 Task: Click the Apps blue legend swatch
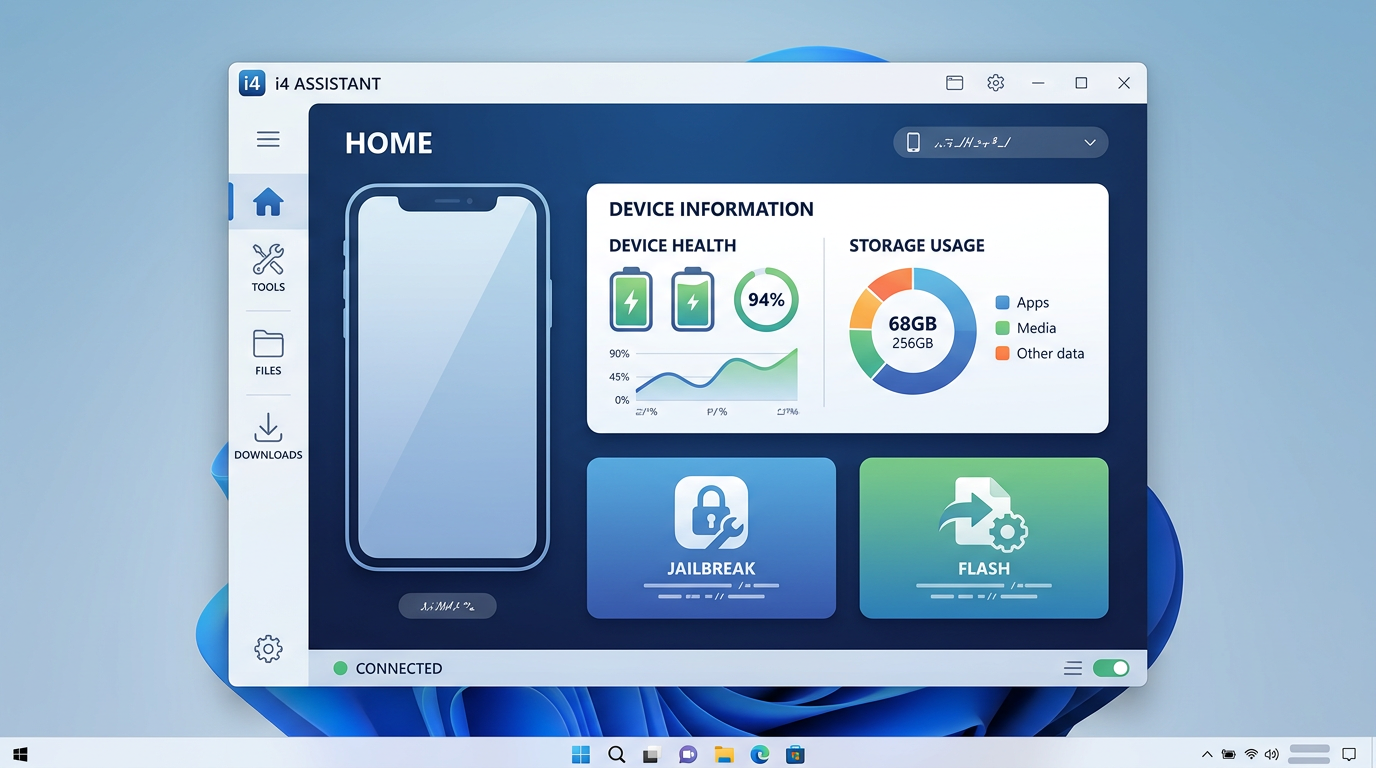click(1003, 303)
